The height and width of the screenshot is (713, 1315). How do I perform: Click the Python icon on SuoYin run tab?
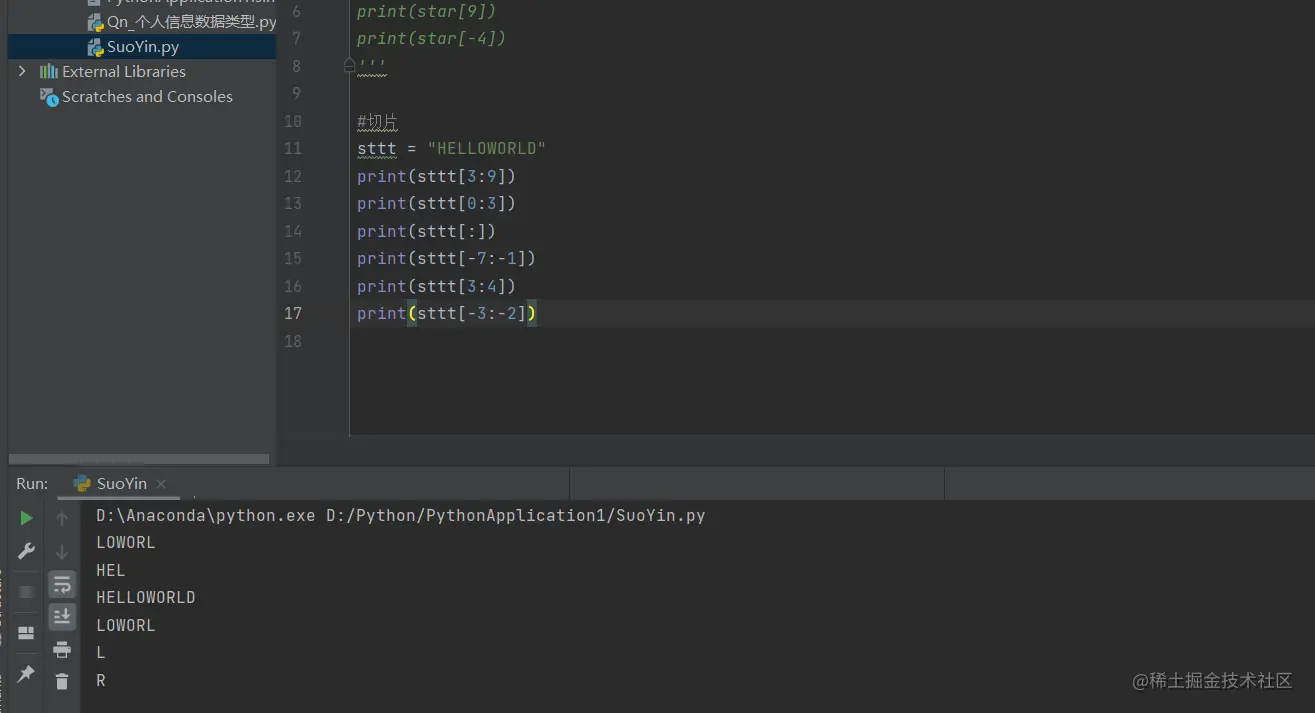82,484
